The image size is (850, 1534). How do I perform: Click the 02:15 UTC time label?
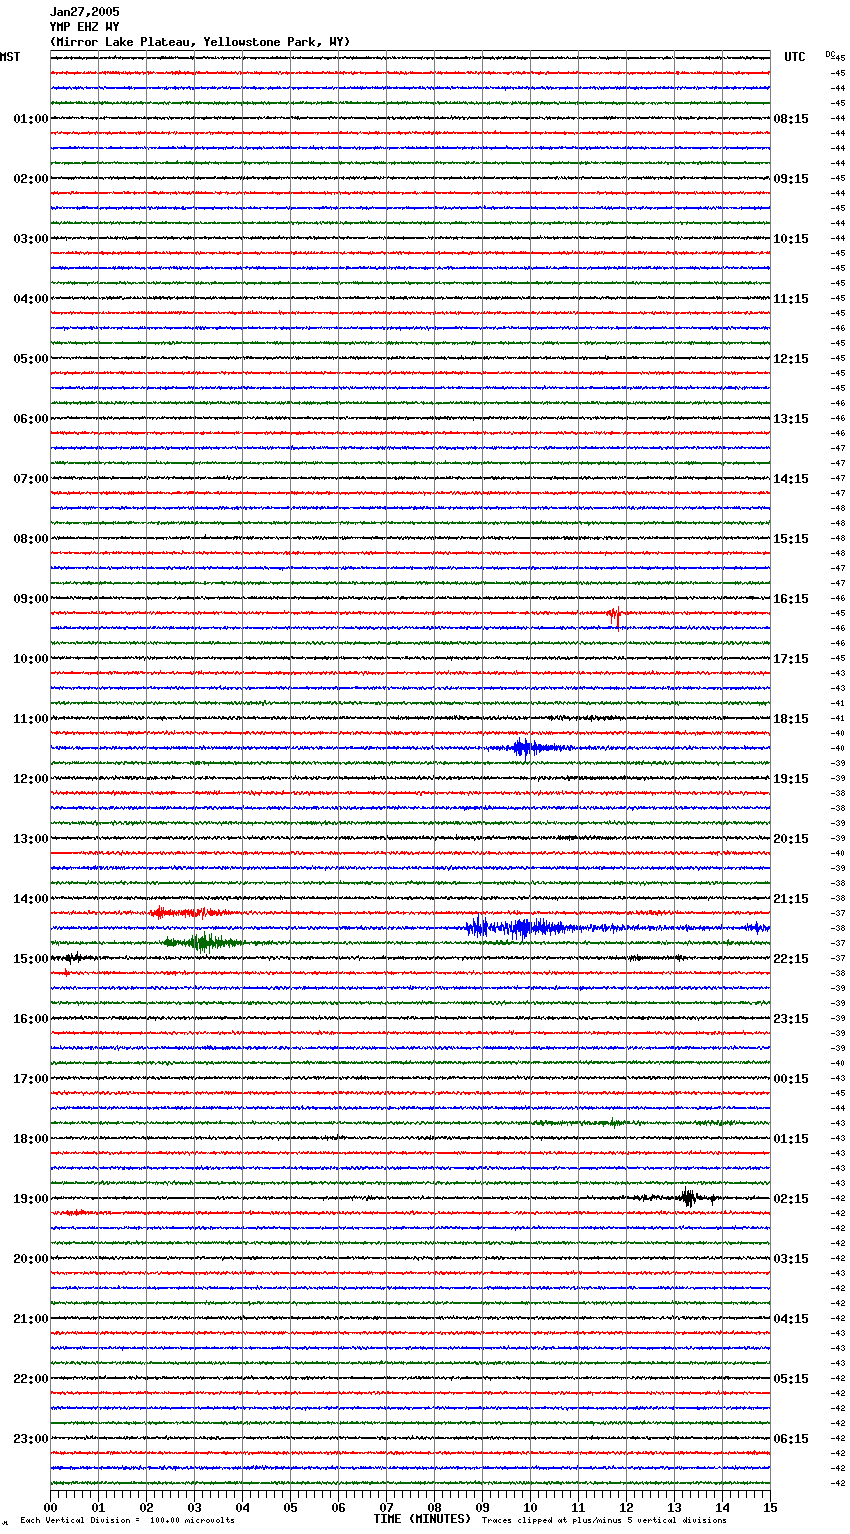tap(791, 1199)
